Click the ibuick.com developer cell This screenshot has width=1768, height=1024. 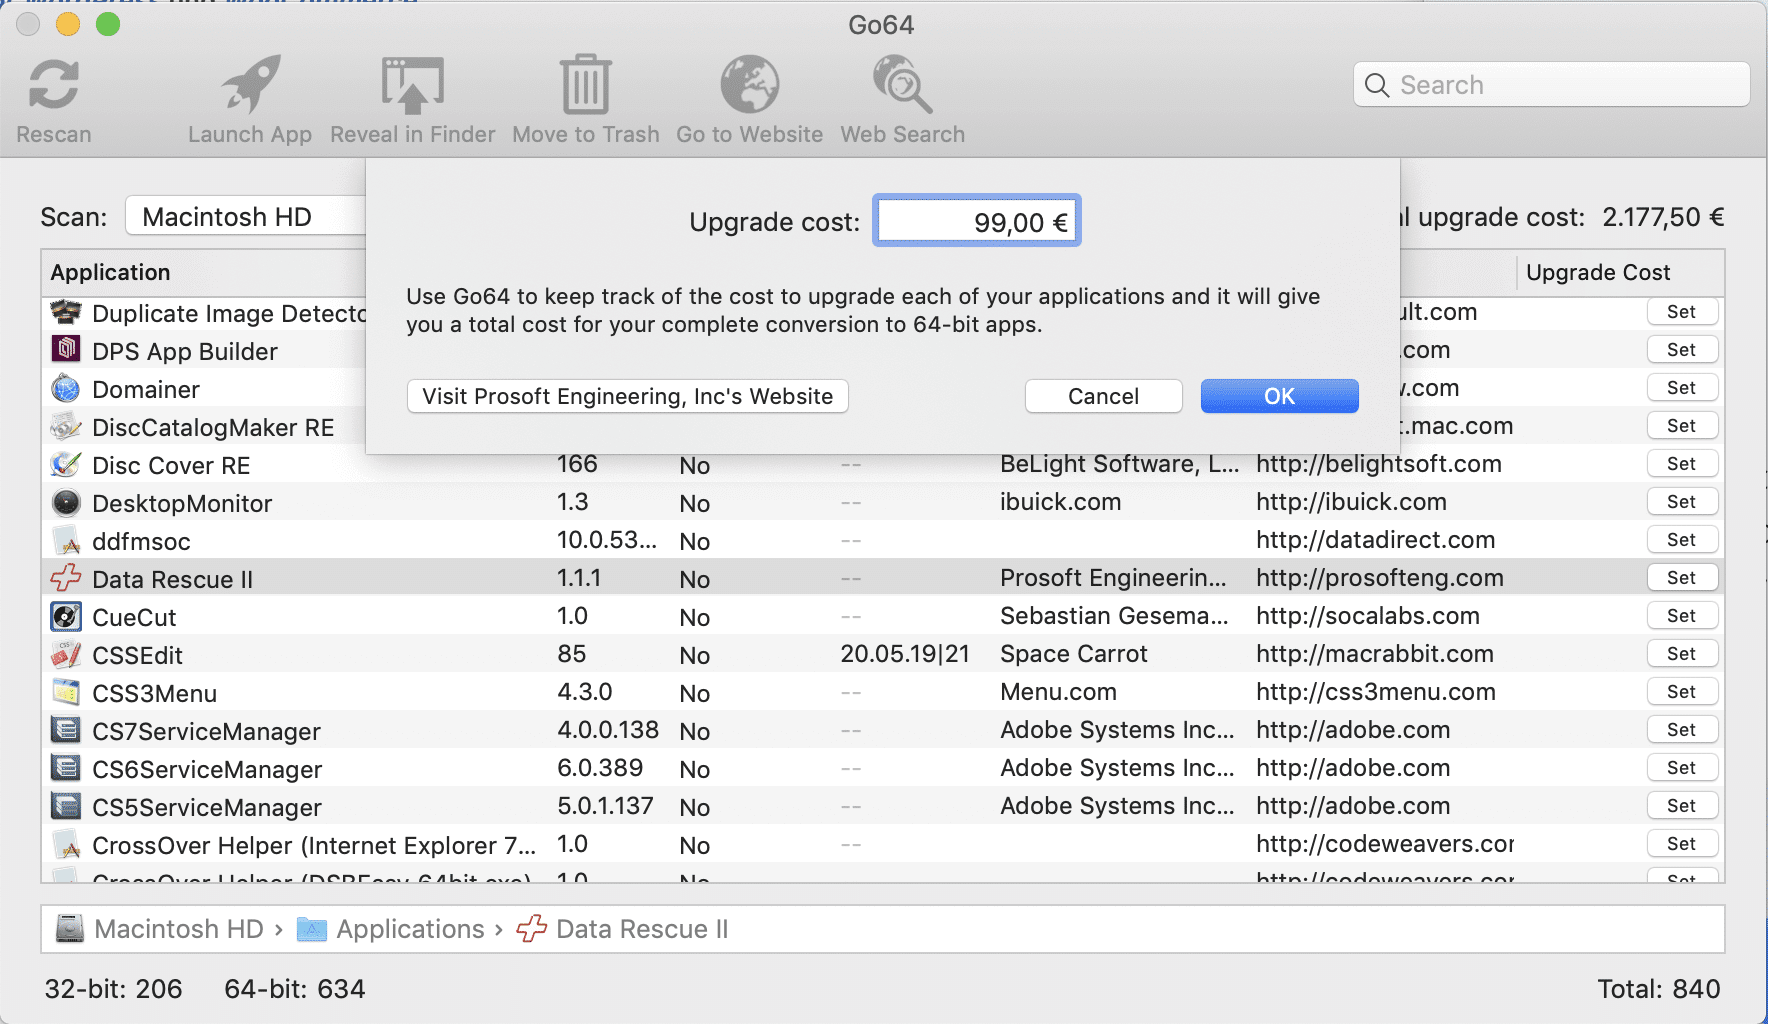(x=1060, y=502)
